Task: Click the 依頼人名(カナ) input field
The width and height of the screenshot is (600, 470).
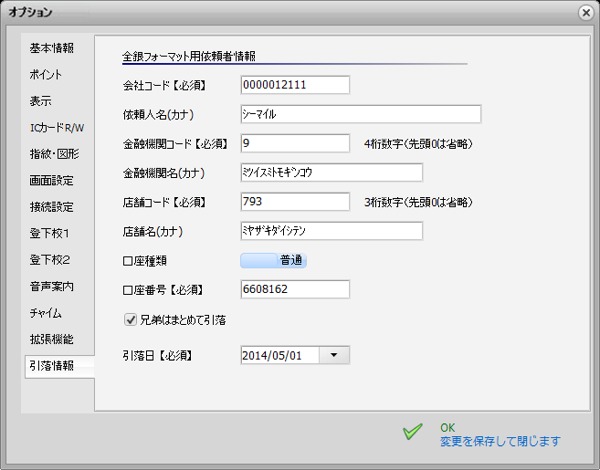Action: point(361,114)
